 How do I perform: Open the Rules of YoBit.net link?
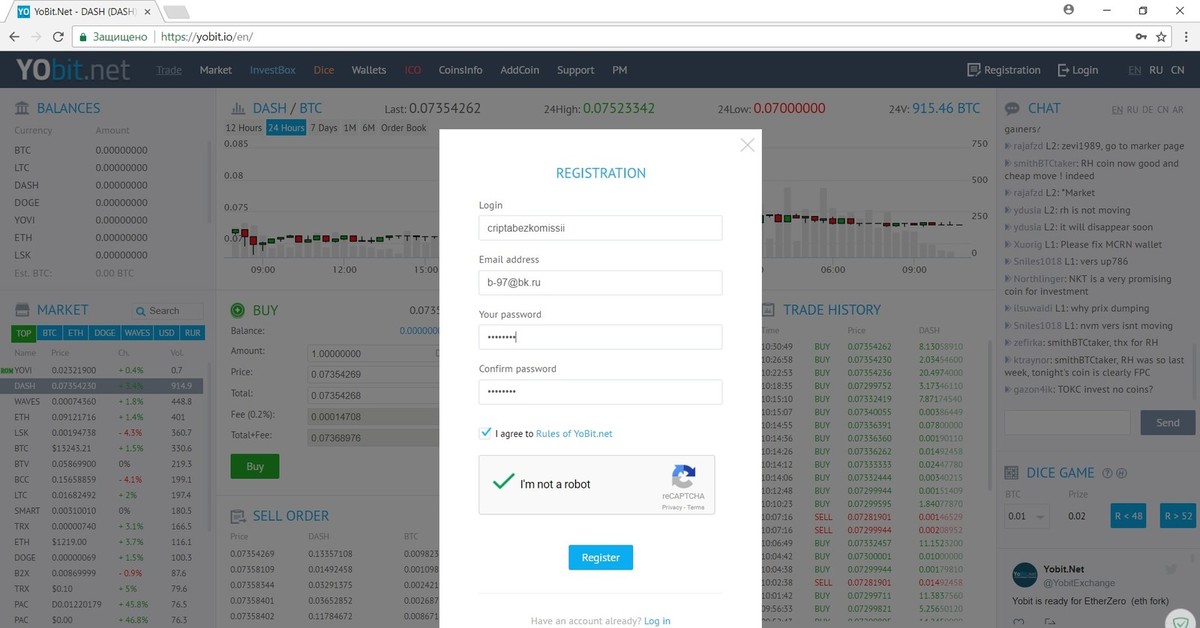574,434
